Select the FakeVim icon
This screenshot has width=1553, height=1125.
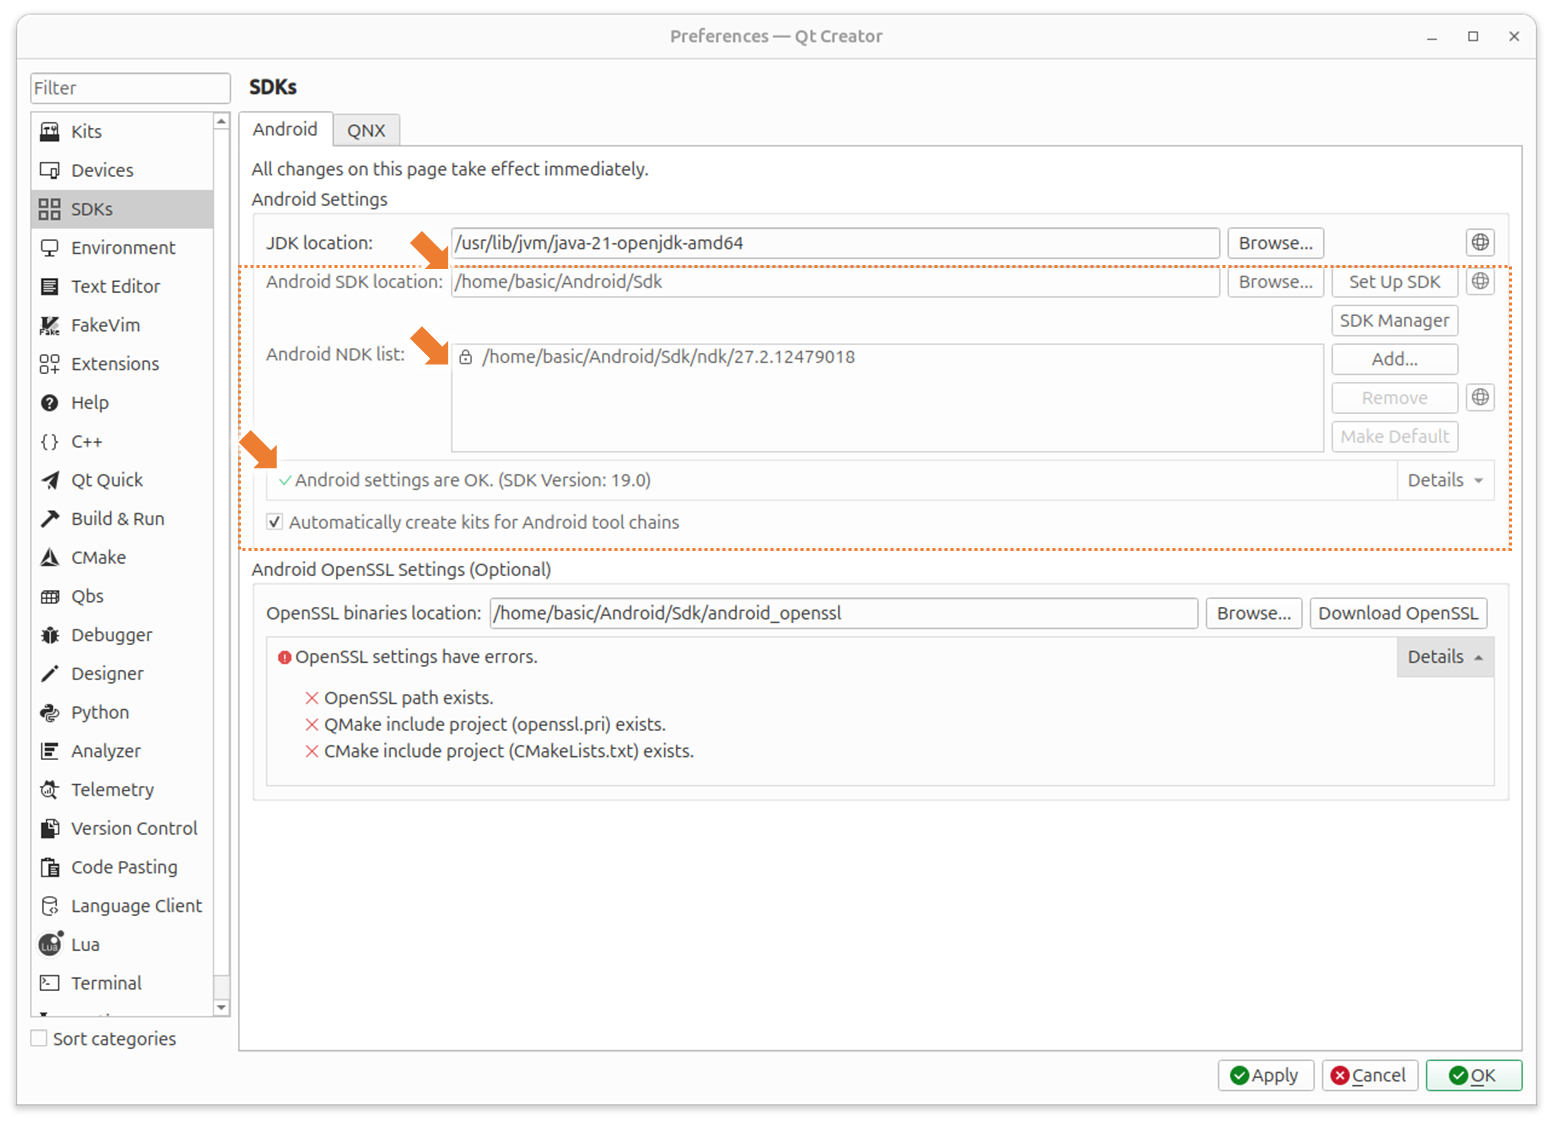click(49, 325)
